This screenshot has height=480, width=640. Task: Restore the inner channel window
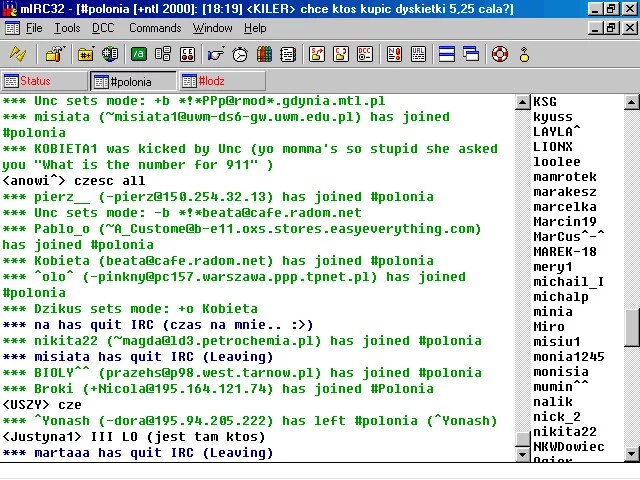pos(611,28)
